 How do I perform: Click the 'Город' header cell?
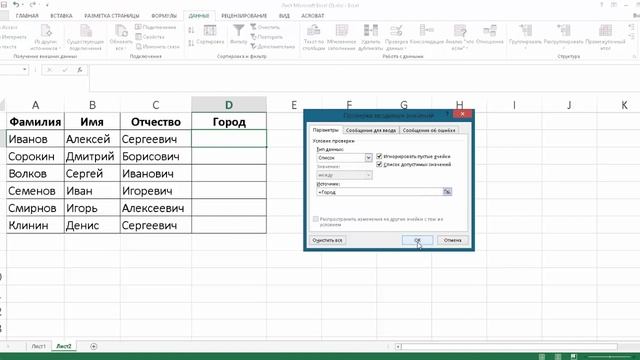[229, 122]
